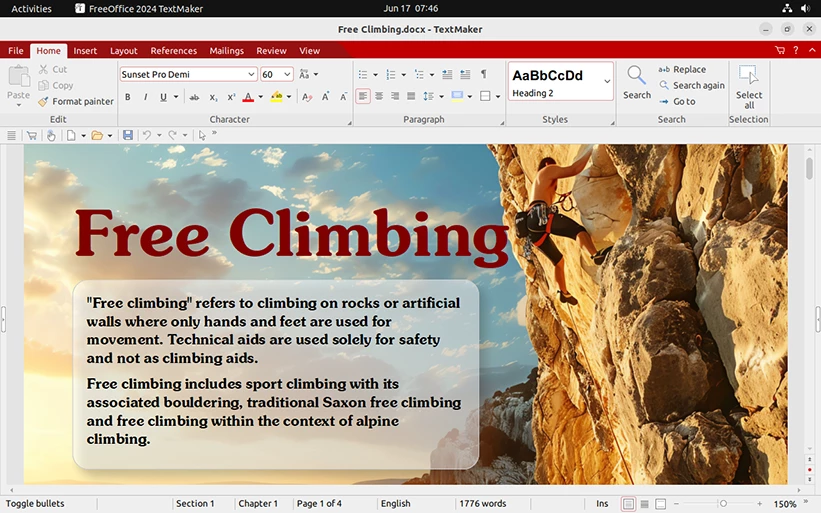Open Activities in the top bar
821x513 pixels.
tap(31, 8)
